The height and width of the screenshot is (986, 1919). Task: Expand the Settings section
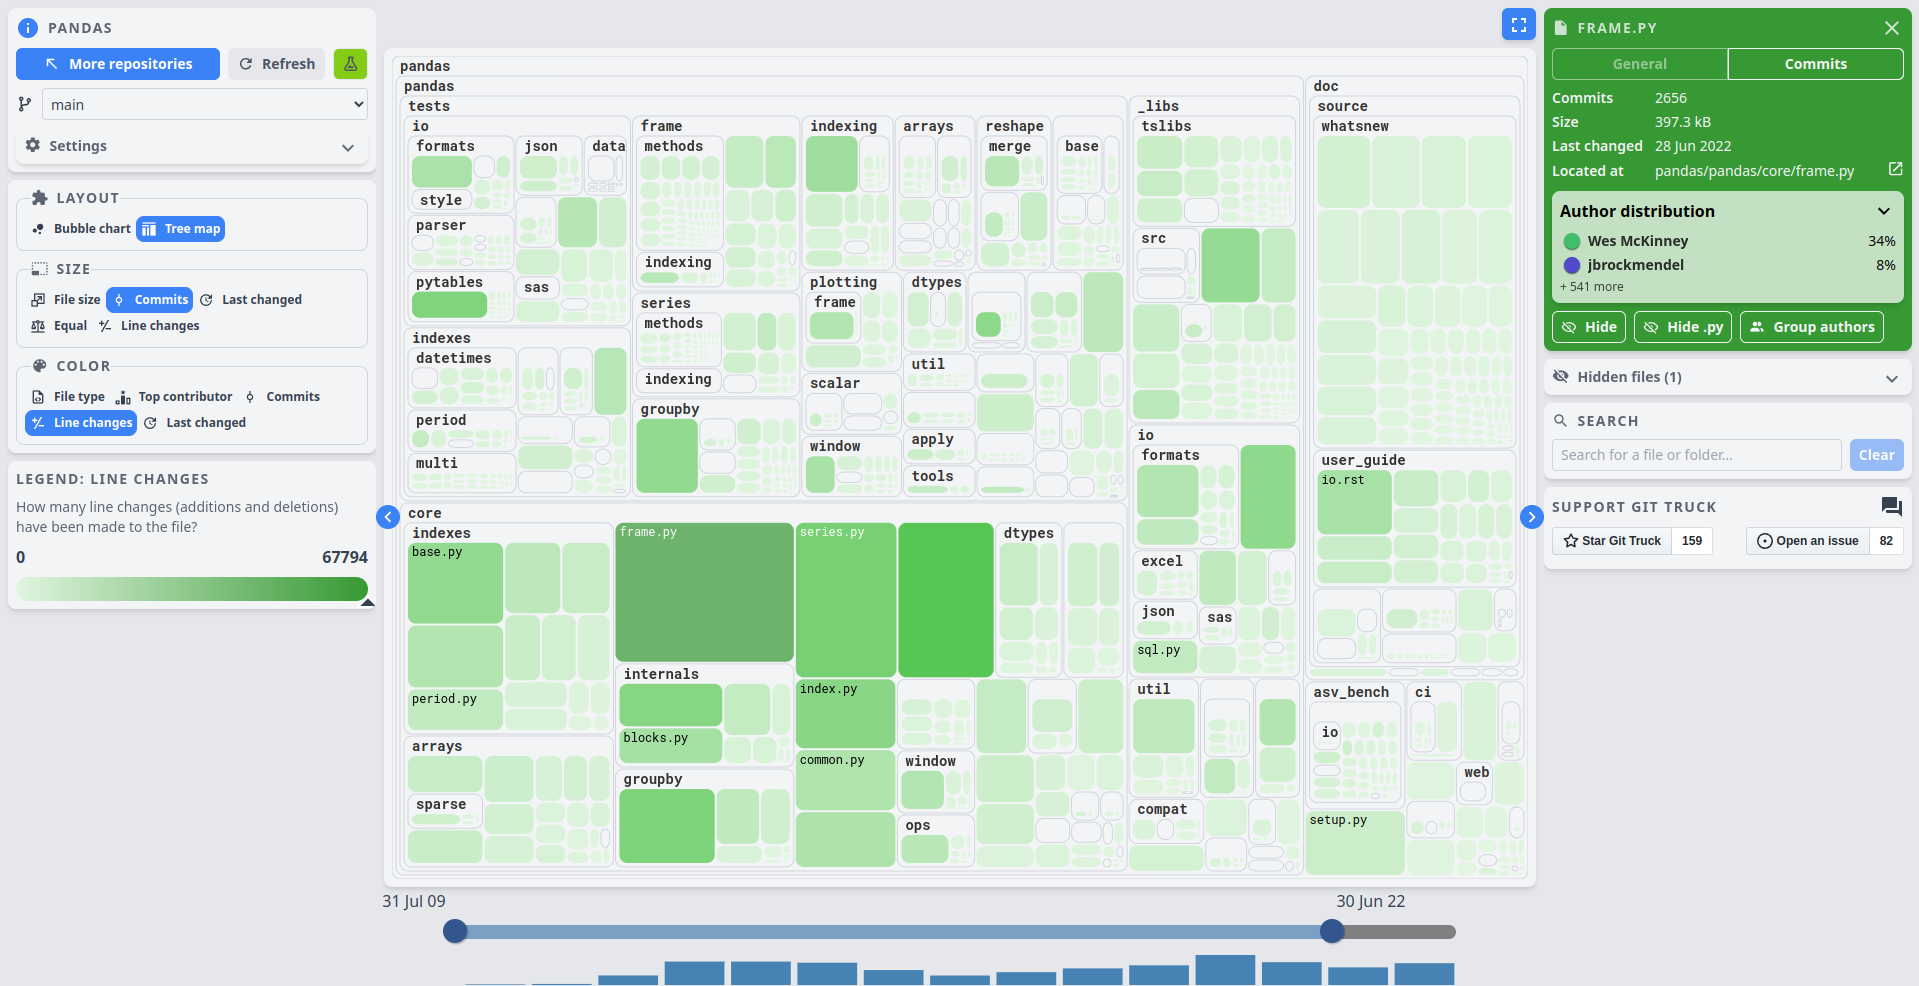tap(192, 146)
